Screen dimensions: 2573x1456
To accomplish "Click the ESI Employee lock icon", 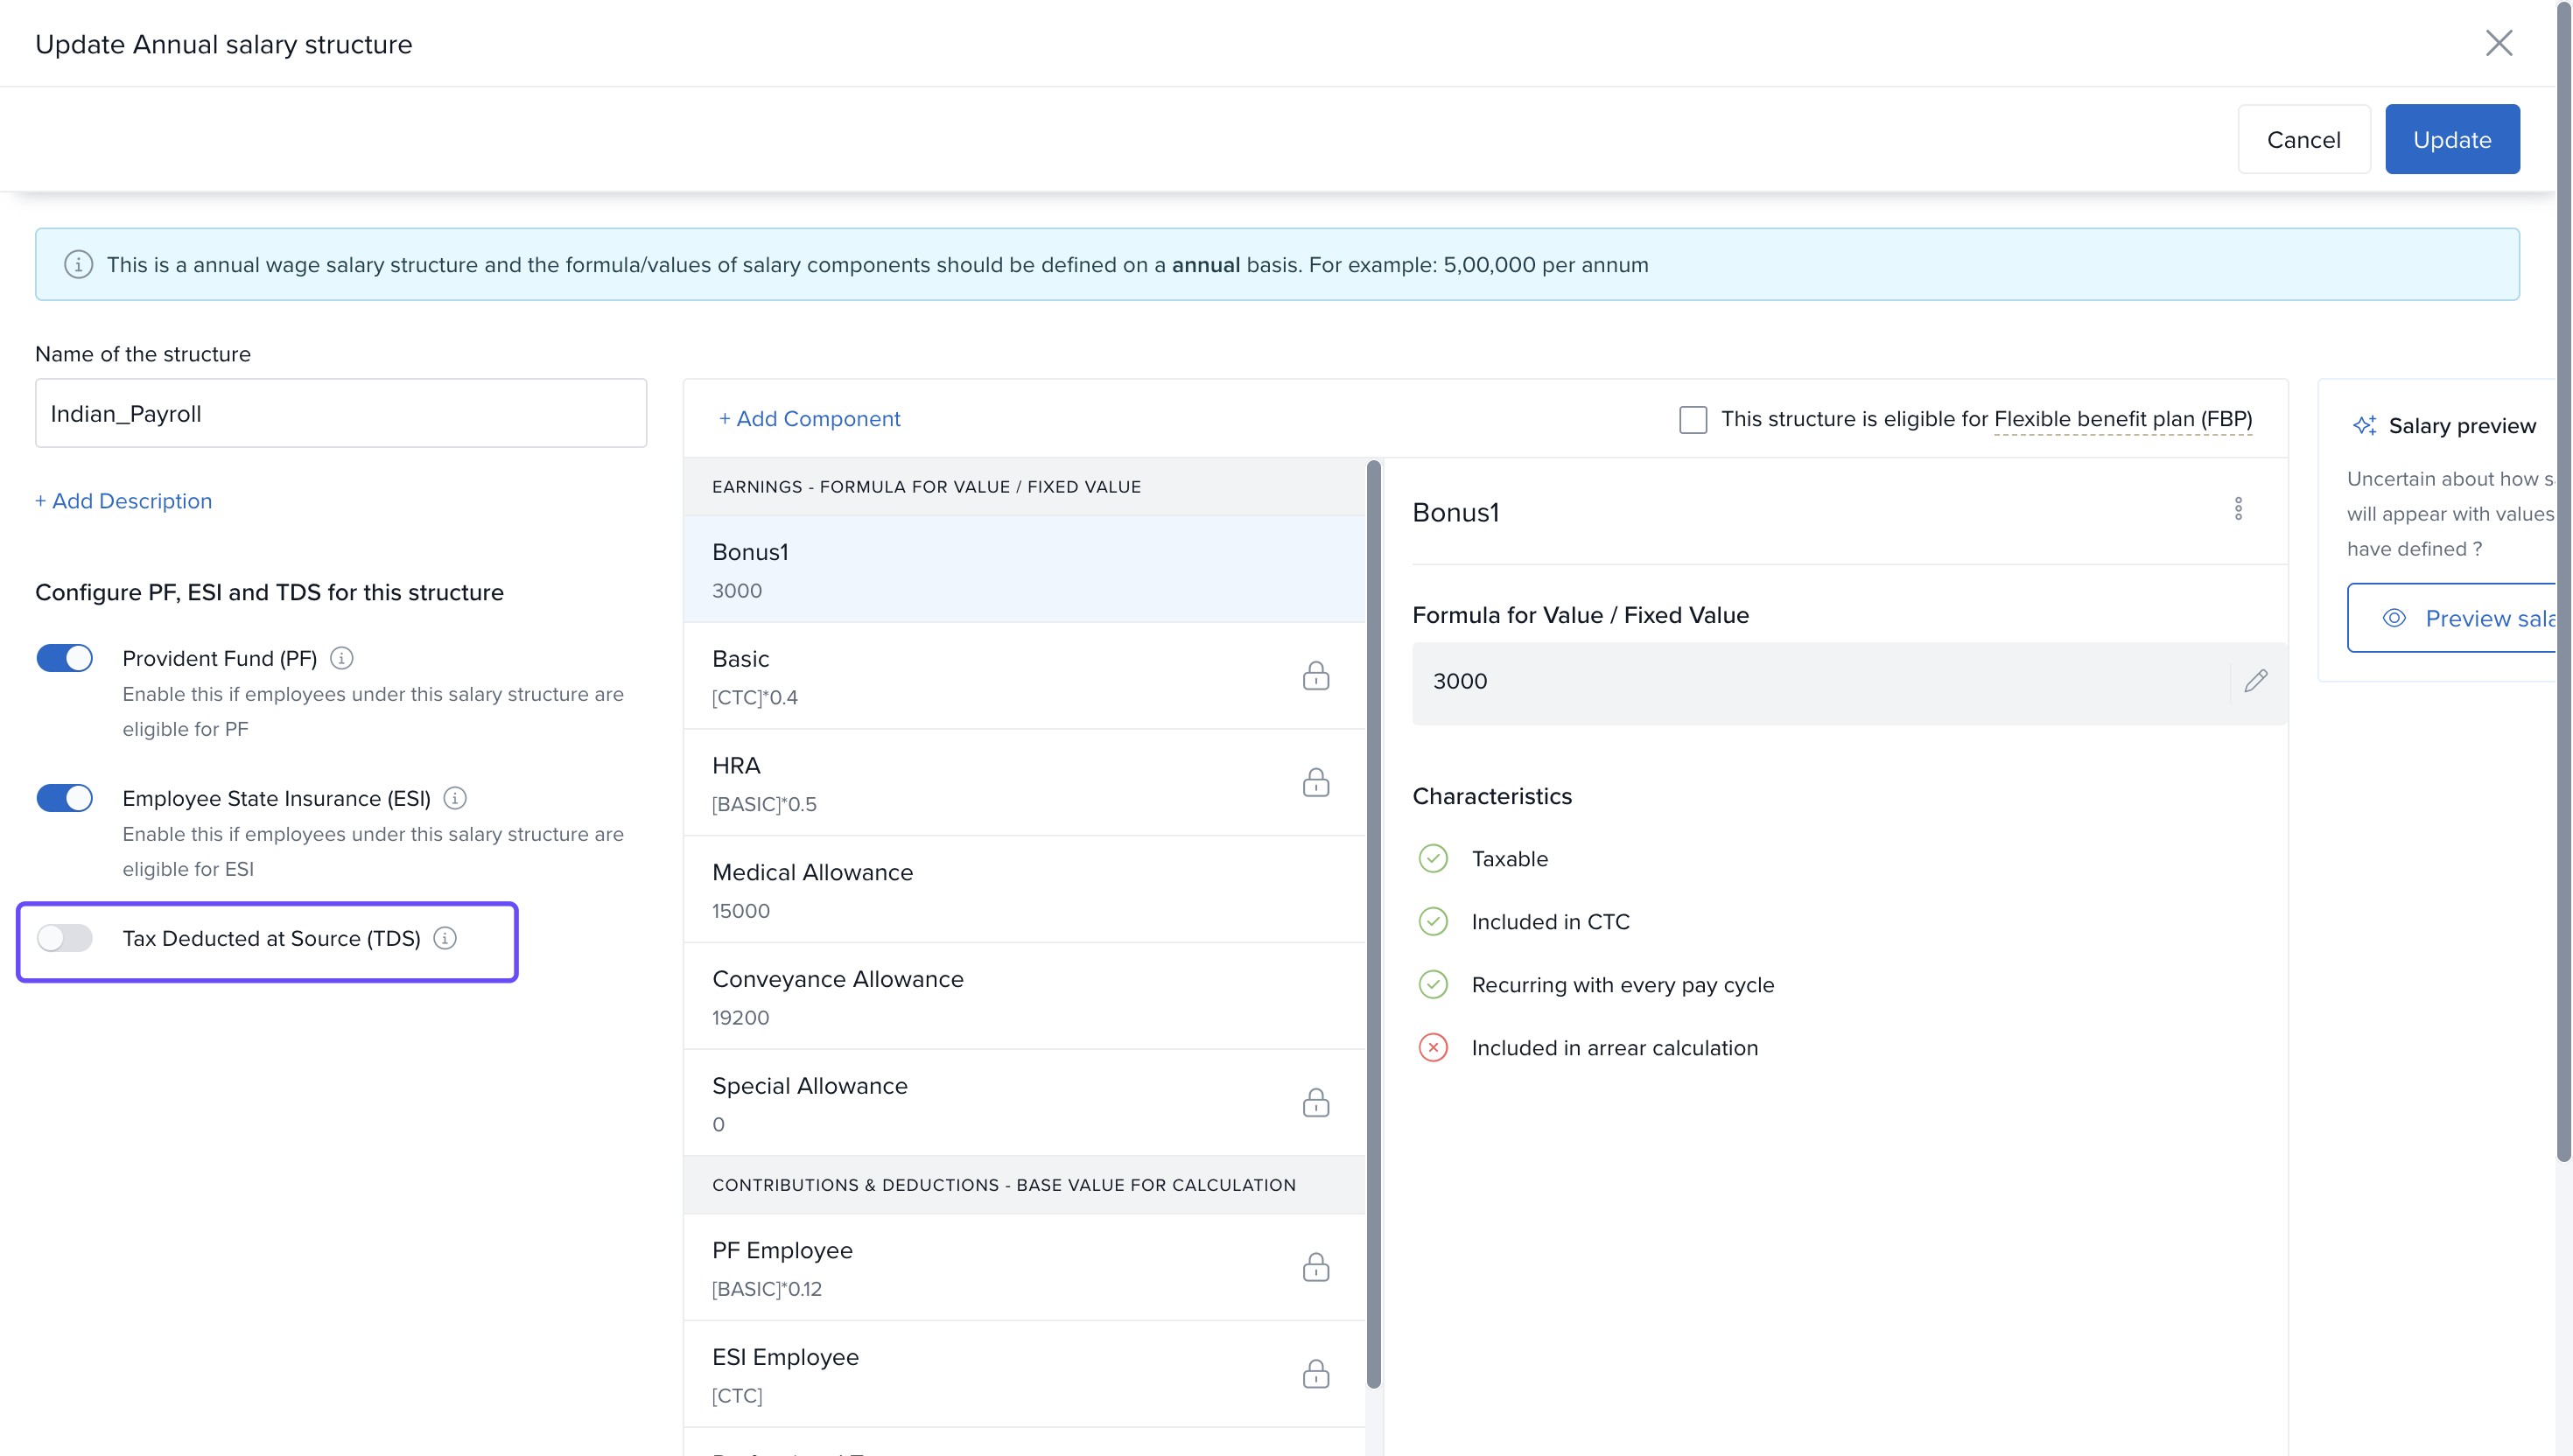I will pos(1315,1374).
